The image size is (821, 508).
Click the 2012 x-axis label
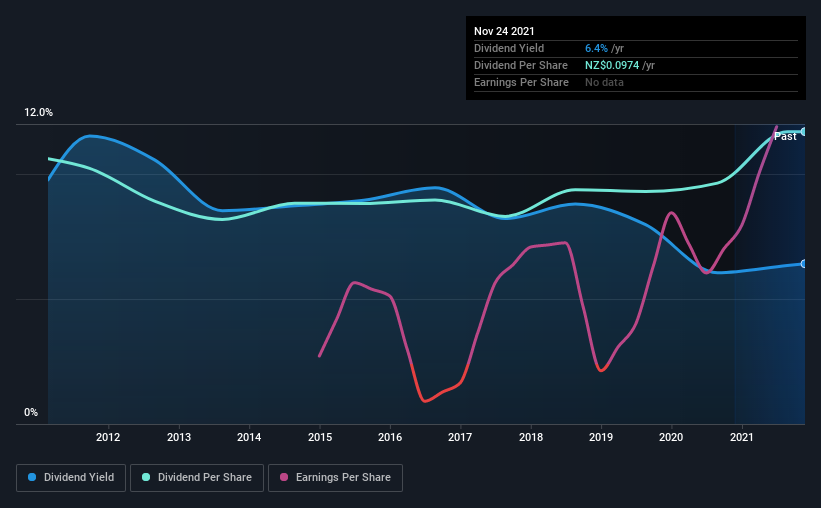tap(108, 437)
